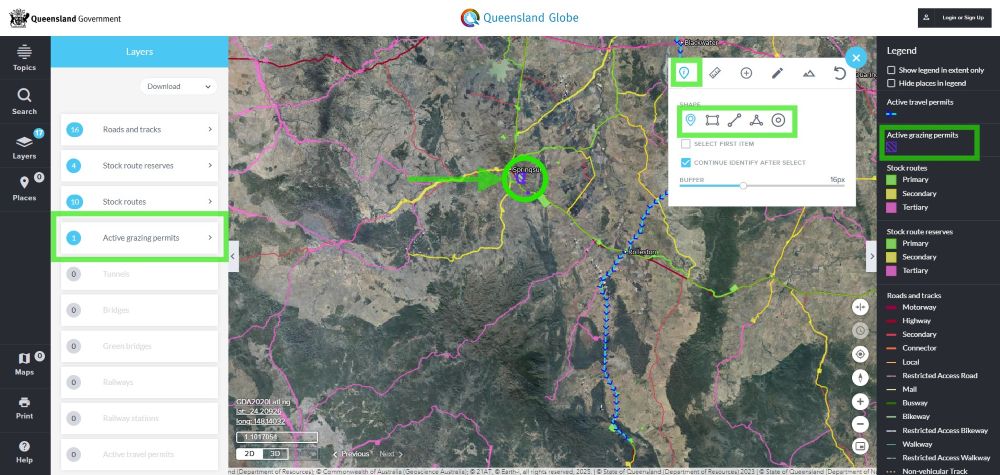1000x475 pixels.
Task: Tick the Select First Item checkbox
Action: pyautogui.click(x=686, y=144)
